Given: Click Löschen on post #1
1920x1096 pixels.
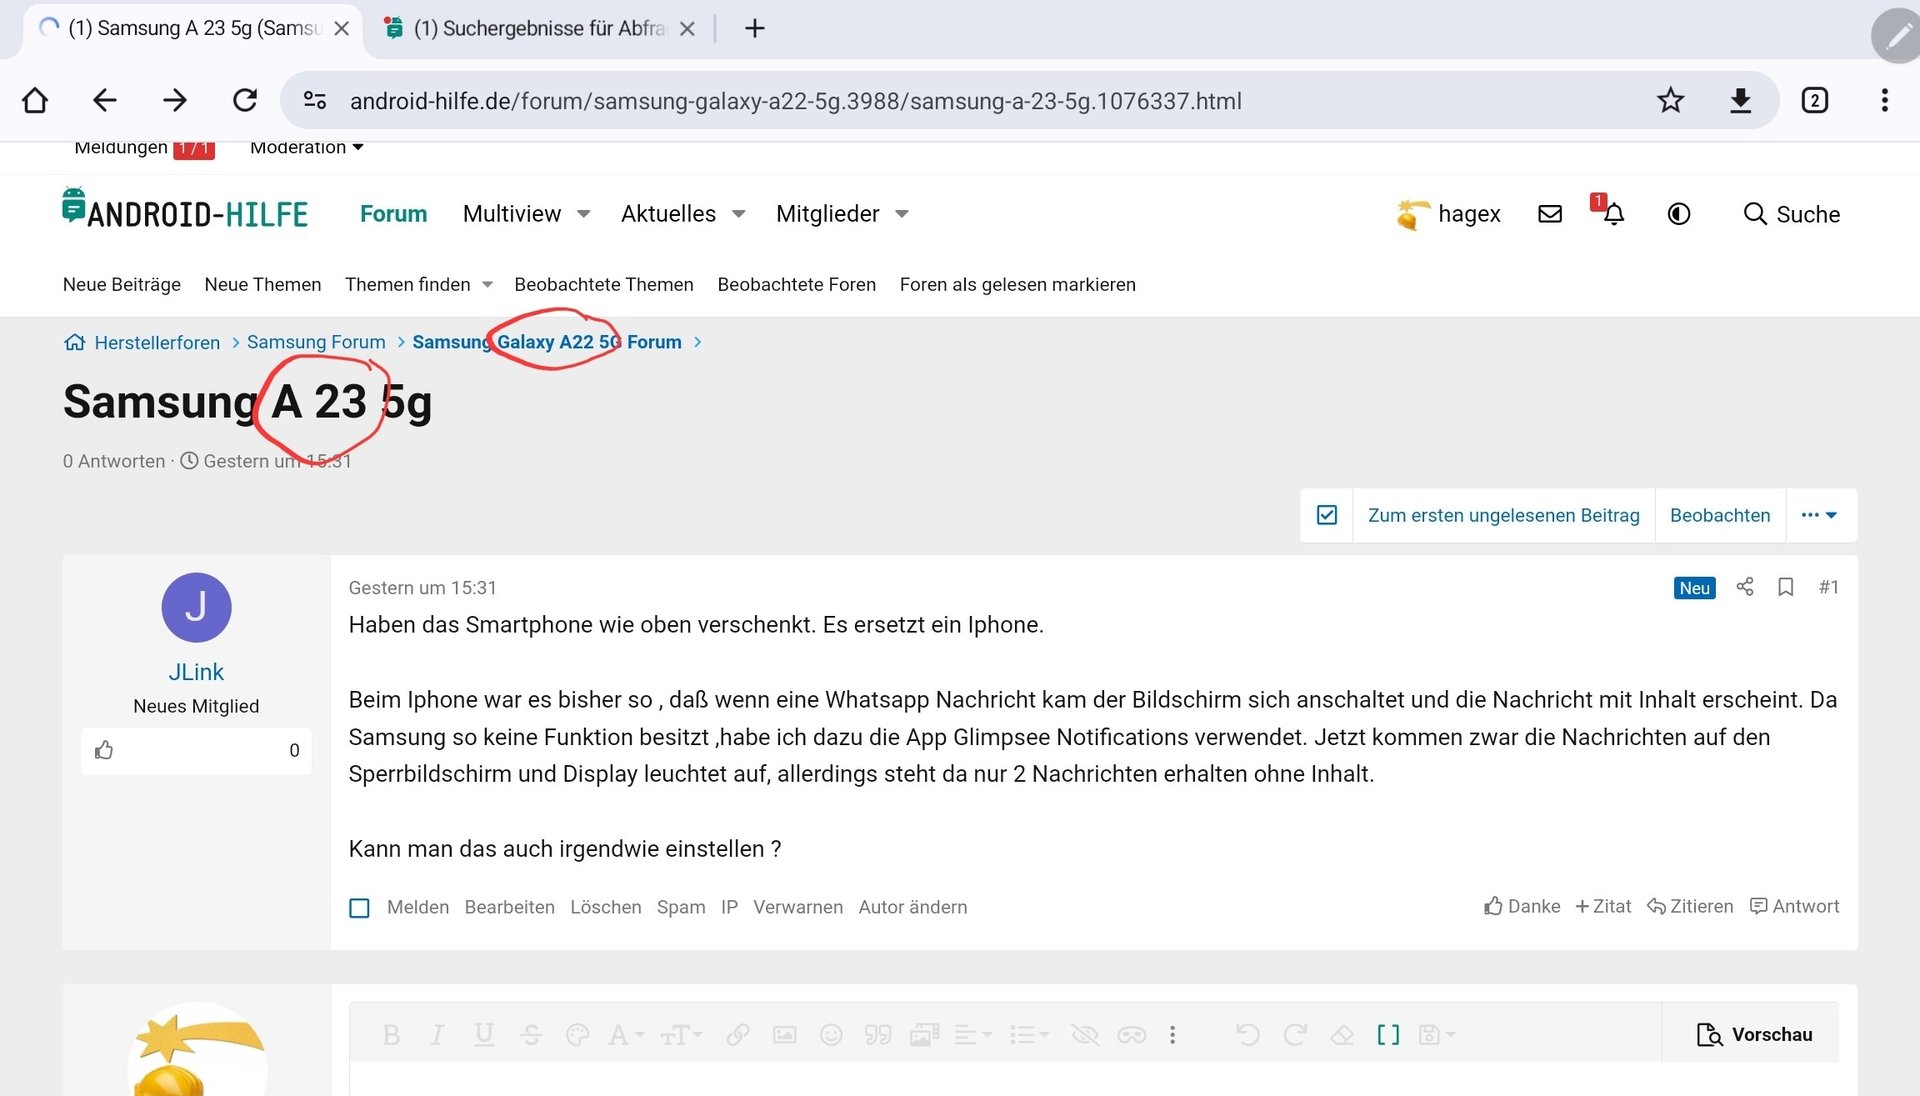Looking at the screenshot, I should tap(606, 907).
